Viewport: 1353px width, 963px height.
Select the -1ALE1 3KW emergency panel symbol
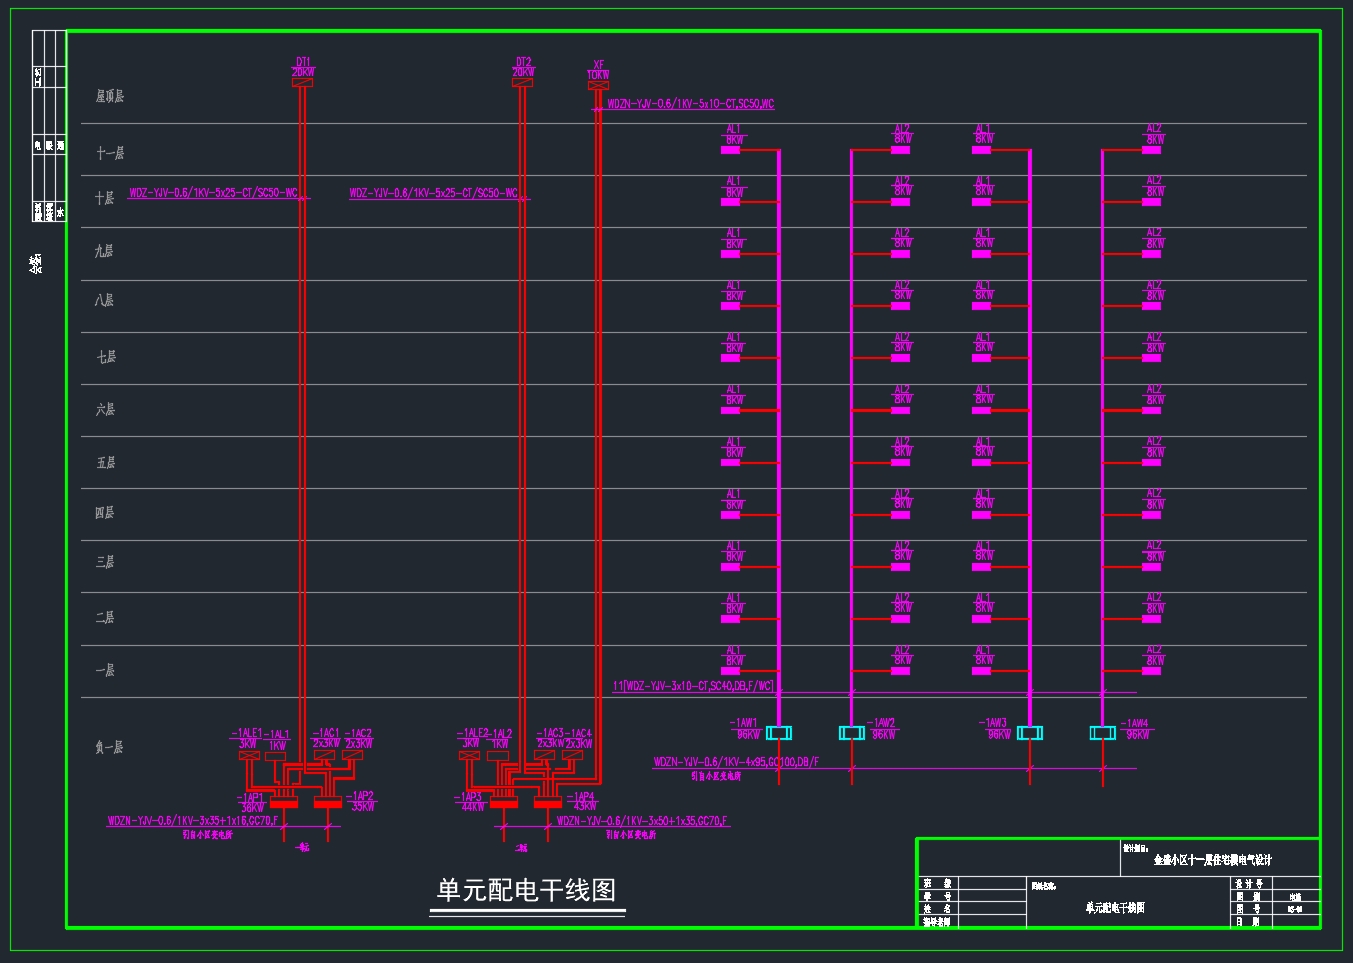point(250,756)
